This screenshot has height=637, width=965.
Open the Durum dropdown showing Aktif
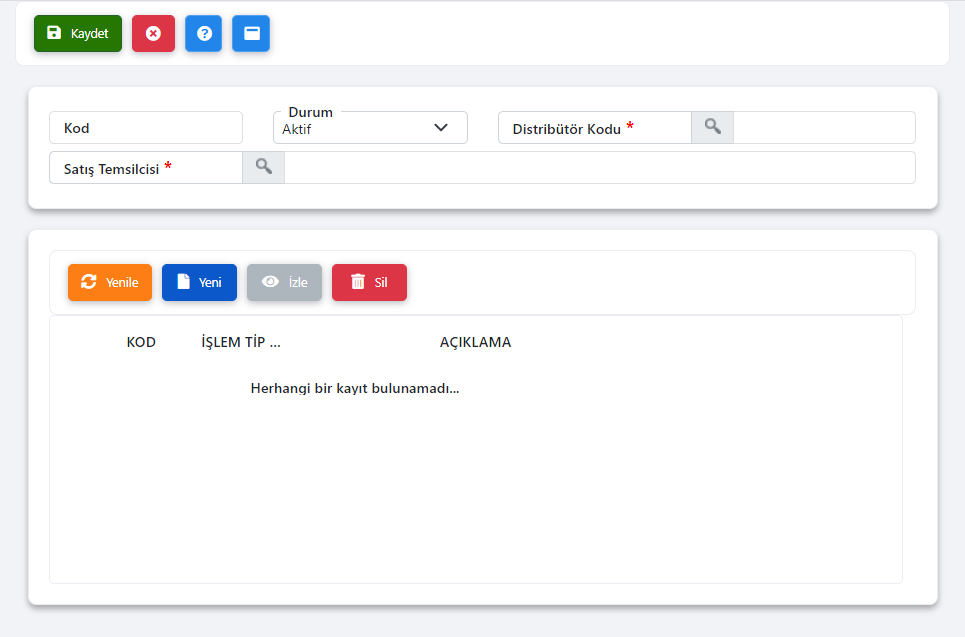(x=370, y=127)
